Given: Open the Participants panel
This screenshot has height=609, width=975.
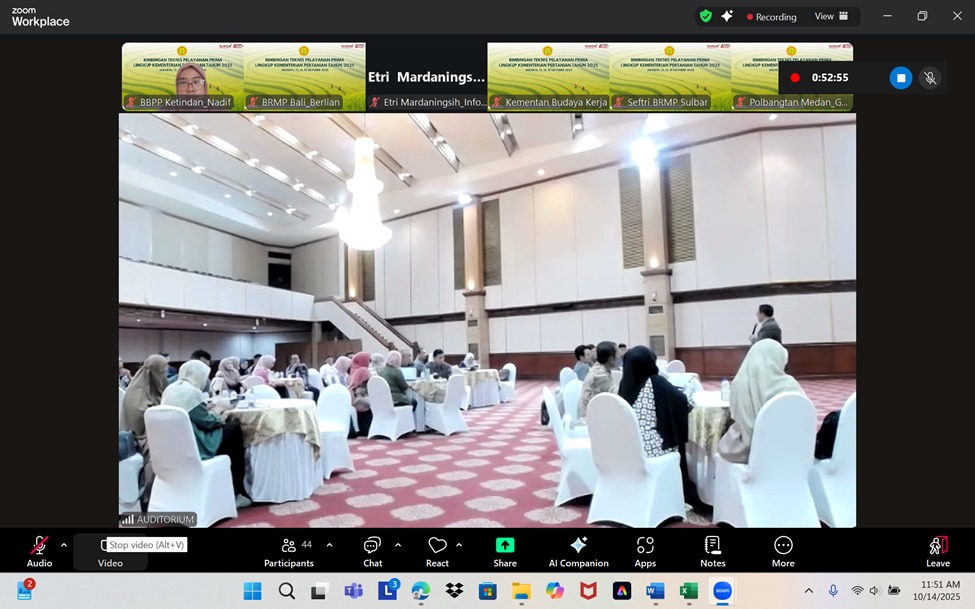Looking at the screenshot, I should click(x=289, y=550).
